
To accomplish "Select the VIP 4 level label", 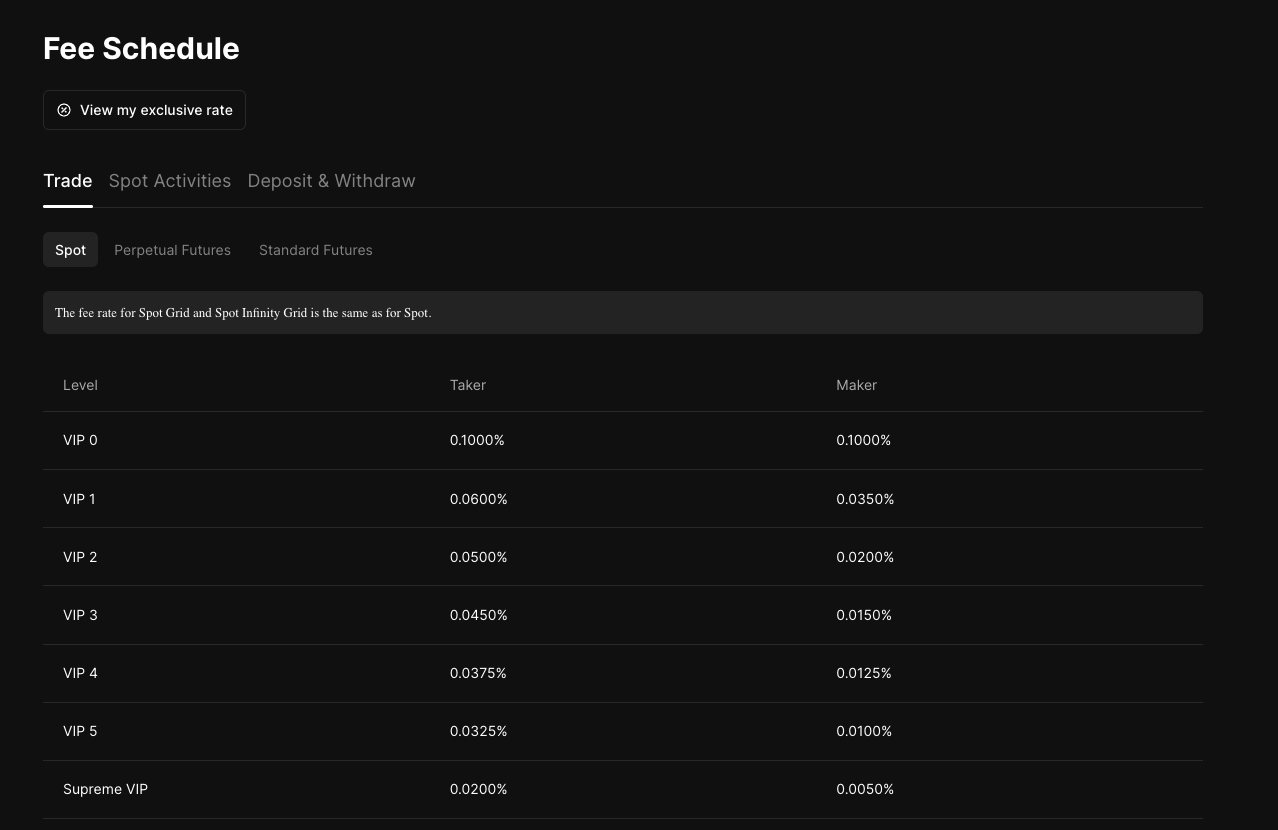I will point(80,673).
